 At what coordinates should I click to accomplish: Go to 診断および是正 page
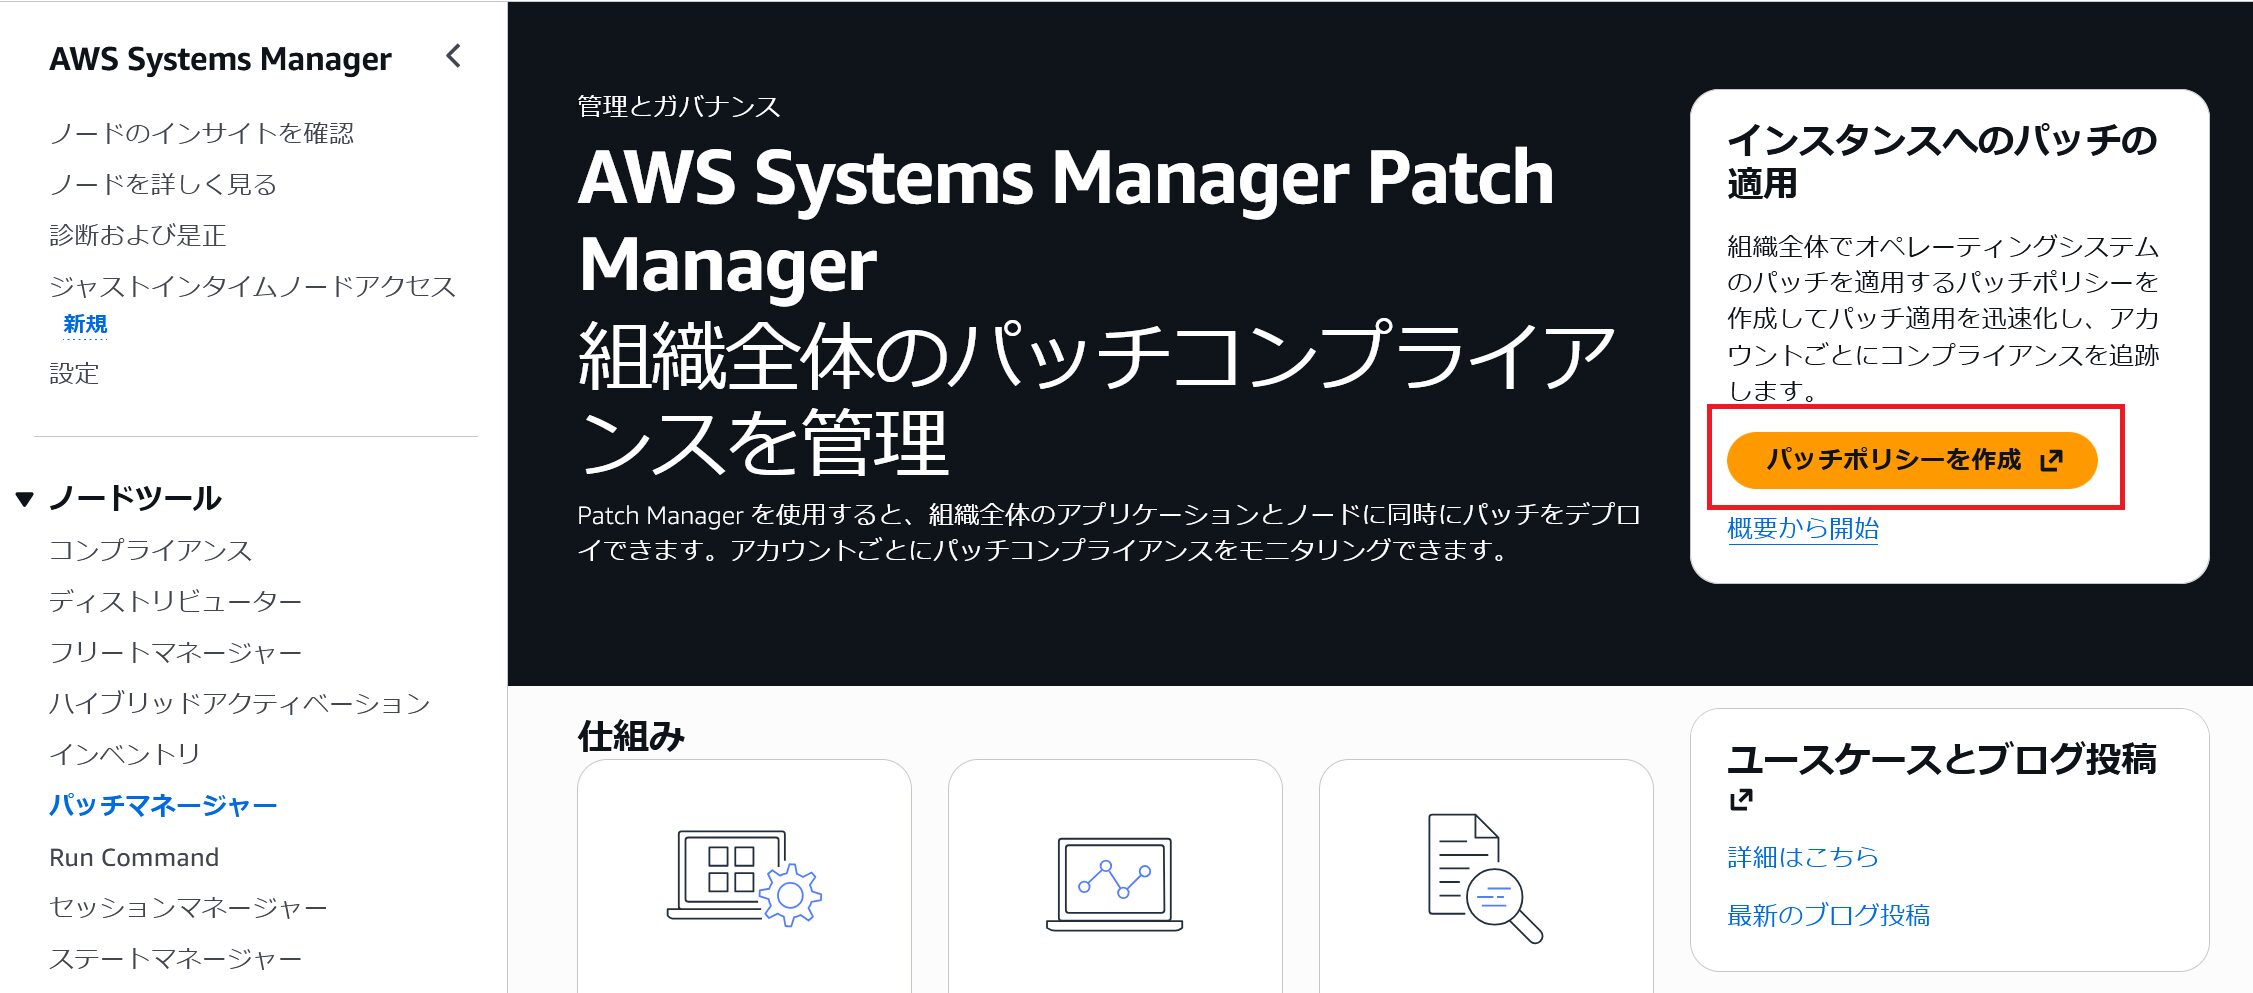tap(138, 235)
